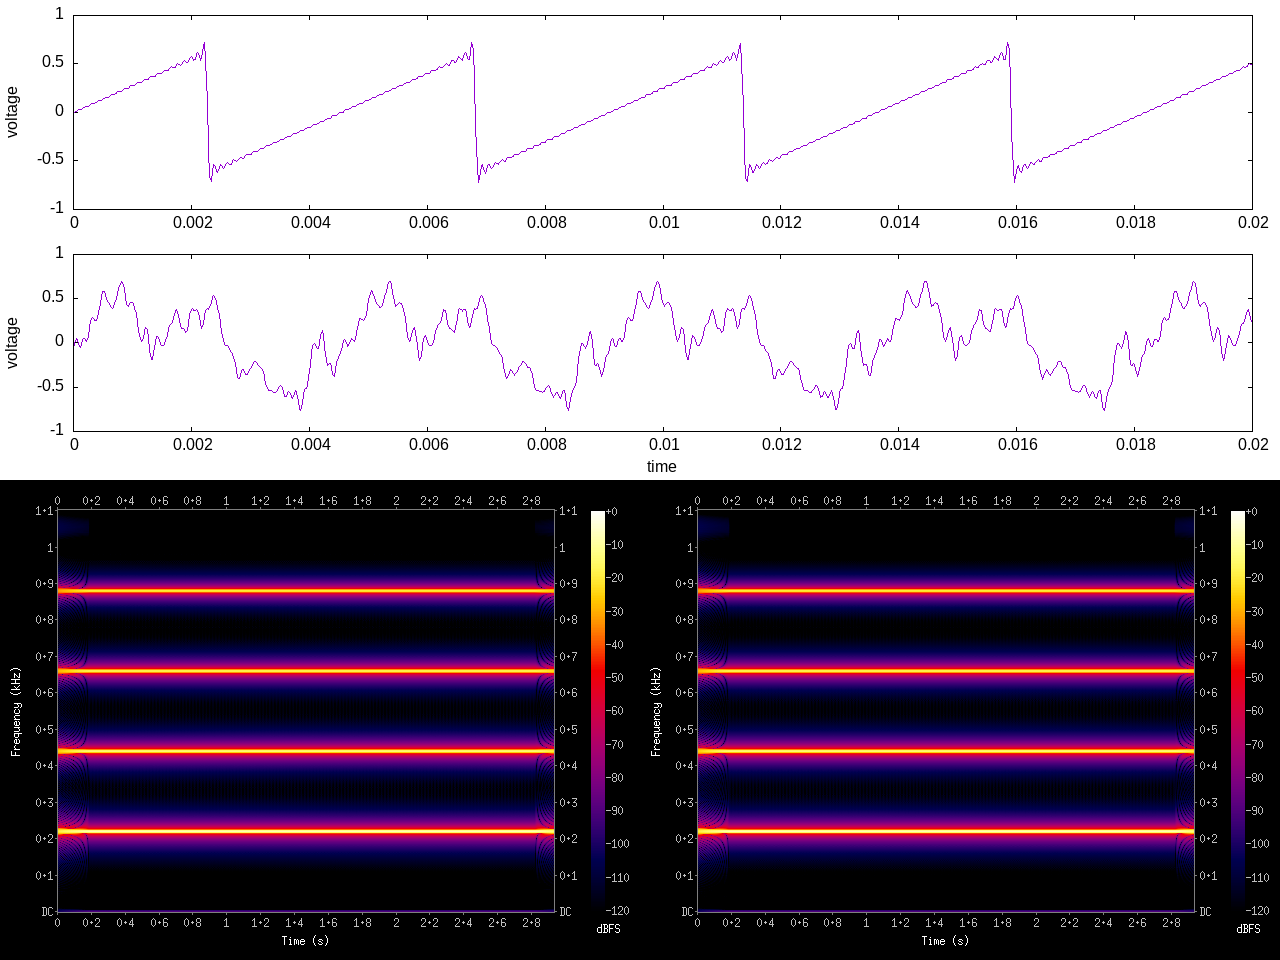
Task: Click "0.01" tick label on the sawtooth plot axis
Action: tap(664, 222)
